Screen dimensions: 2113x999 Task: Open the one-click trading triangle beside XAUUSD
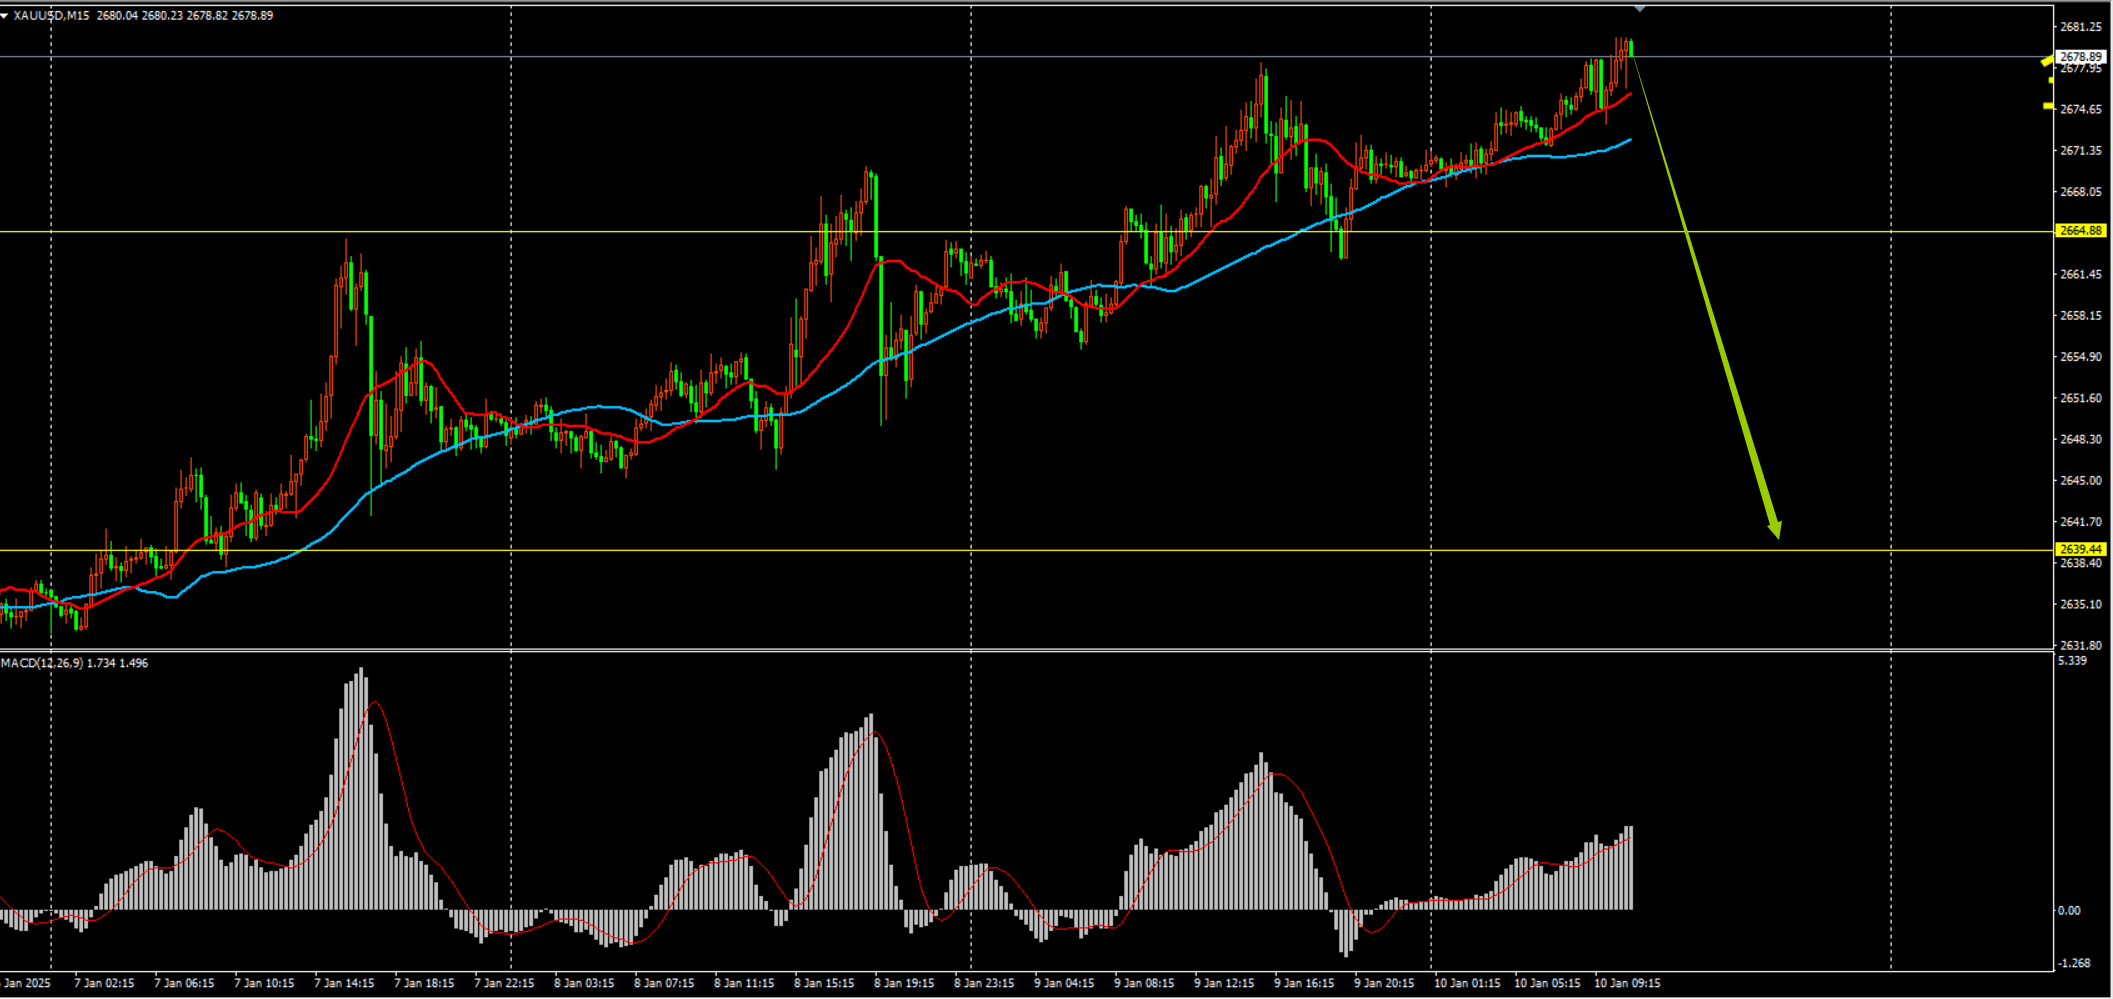click(x=5, y=16)
